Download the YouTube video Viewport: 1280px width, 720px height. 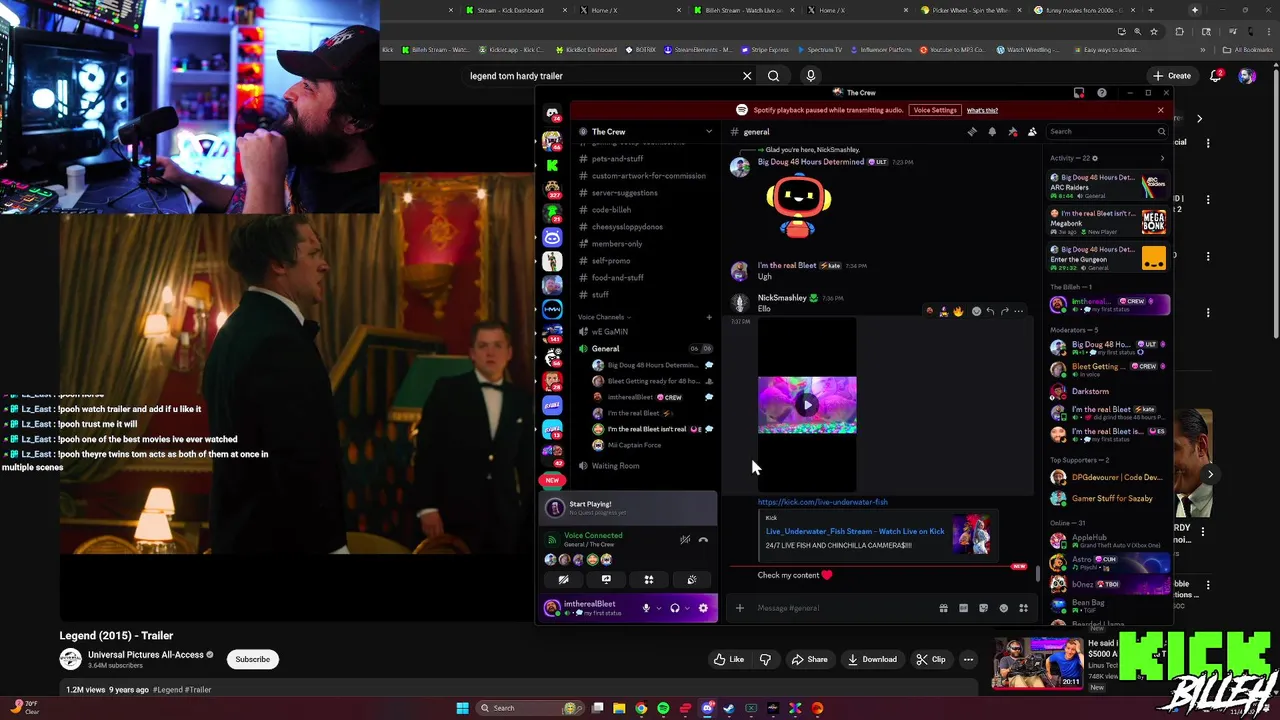click(872, 659)
